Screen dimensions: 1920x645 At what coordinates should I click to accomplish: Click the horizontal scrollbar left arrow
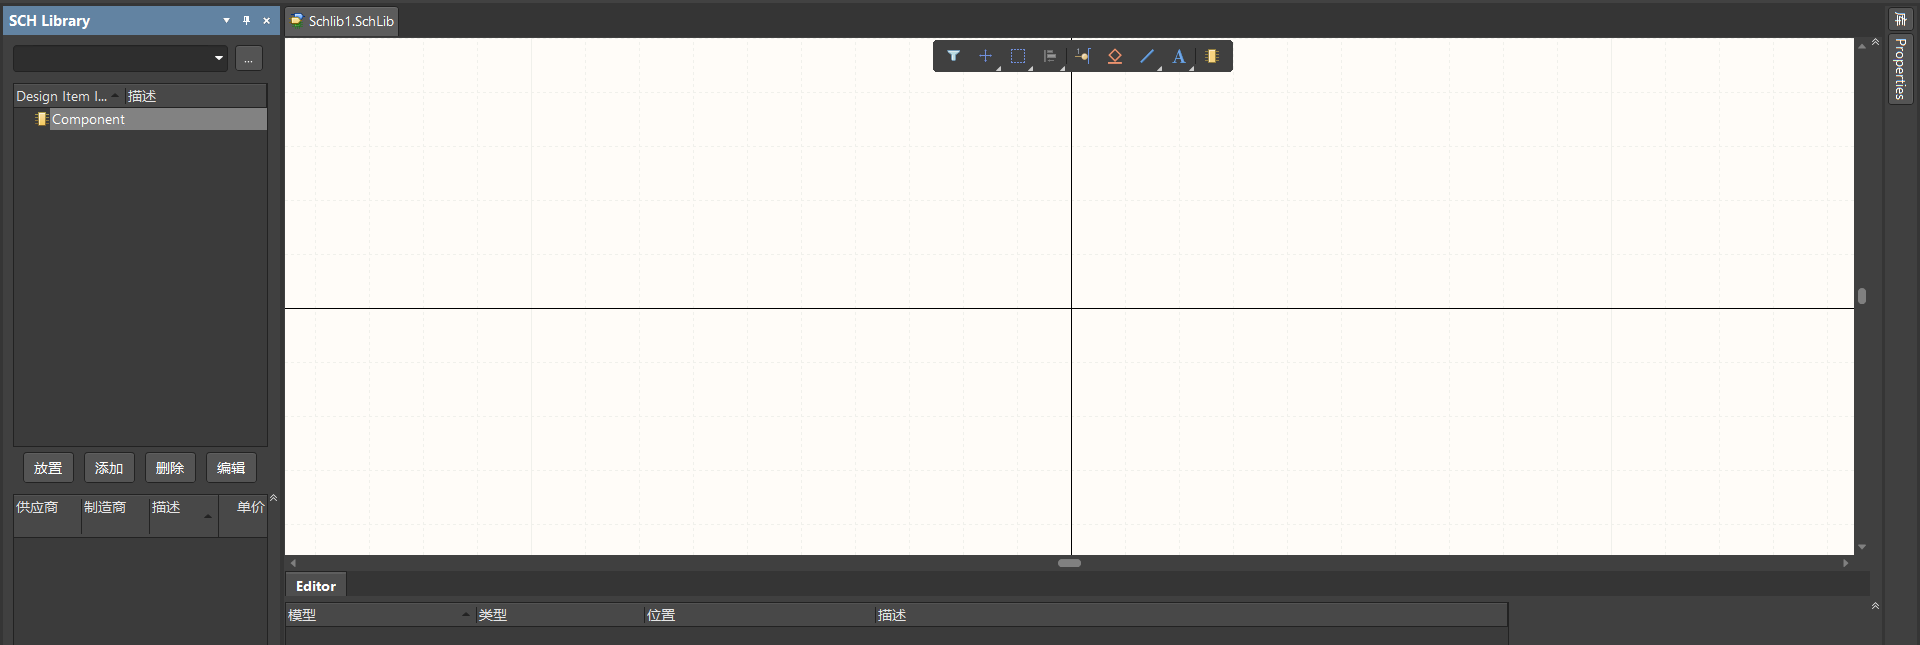coord(293,563)
